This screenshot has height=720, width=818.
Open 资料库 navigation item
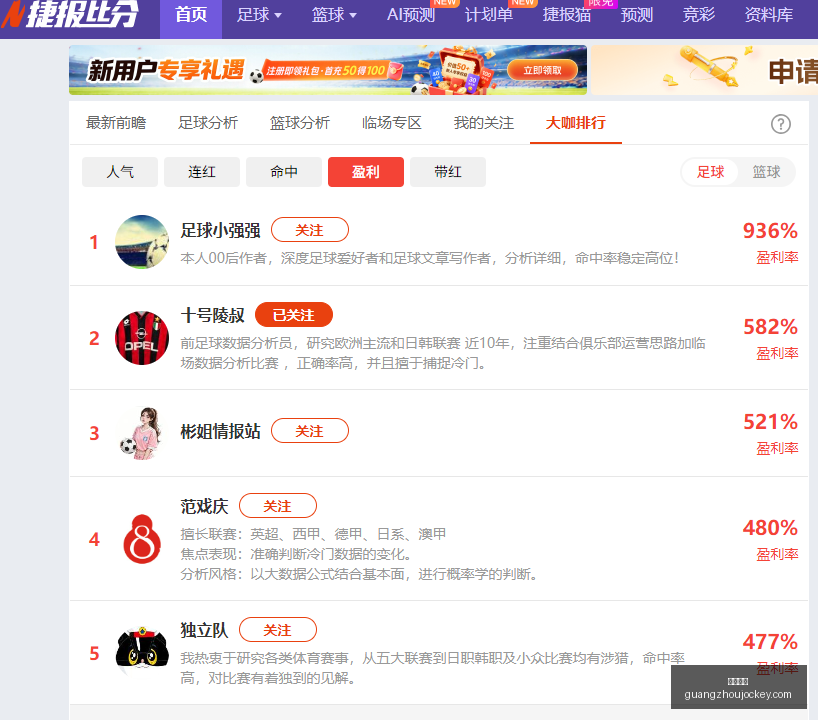pos(768,15)
